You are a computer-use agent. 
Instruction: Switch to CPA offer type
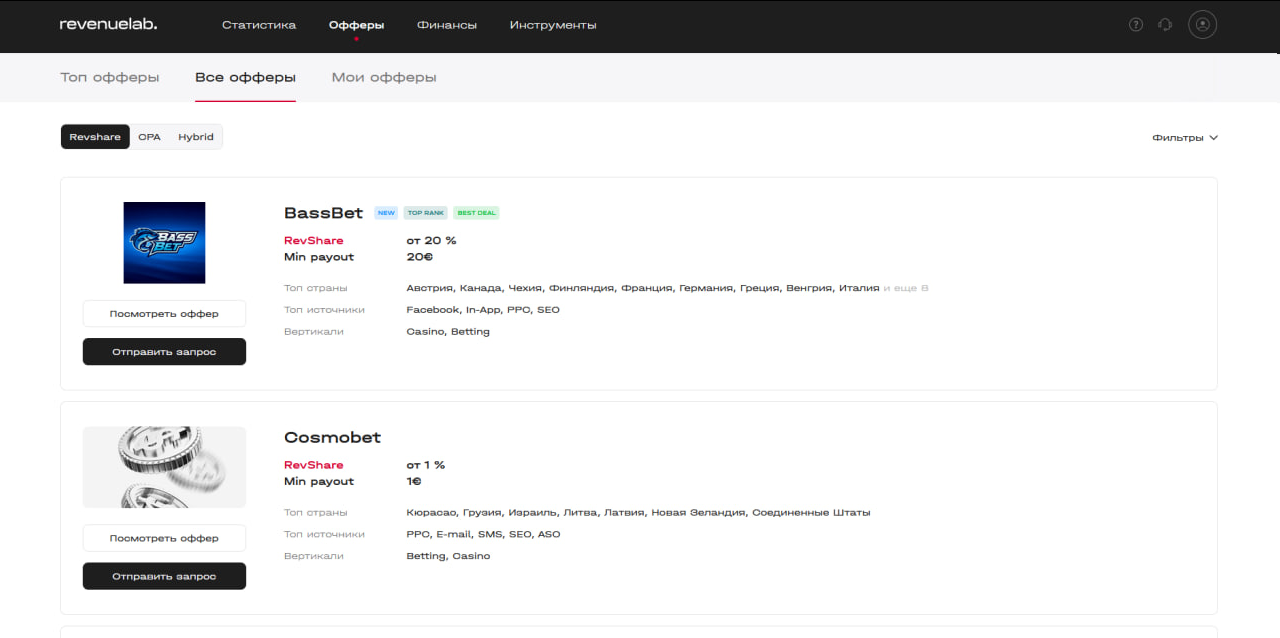[x=149, y=137]
